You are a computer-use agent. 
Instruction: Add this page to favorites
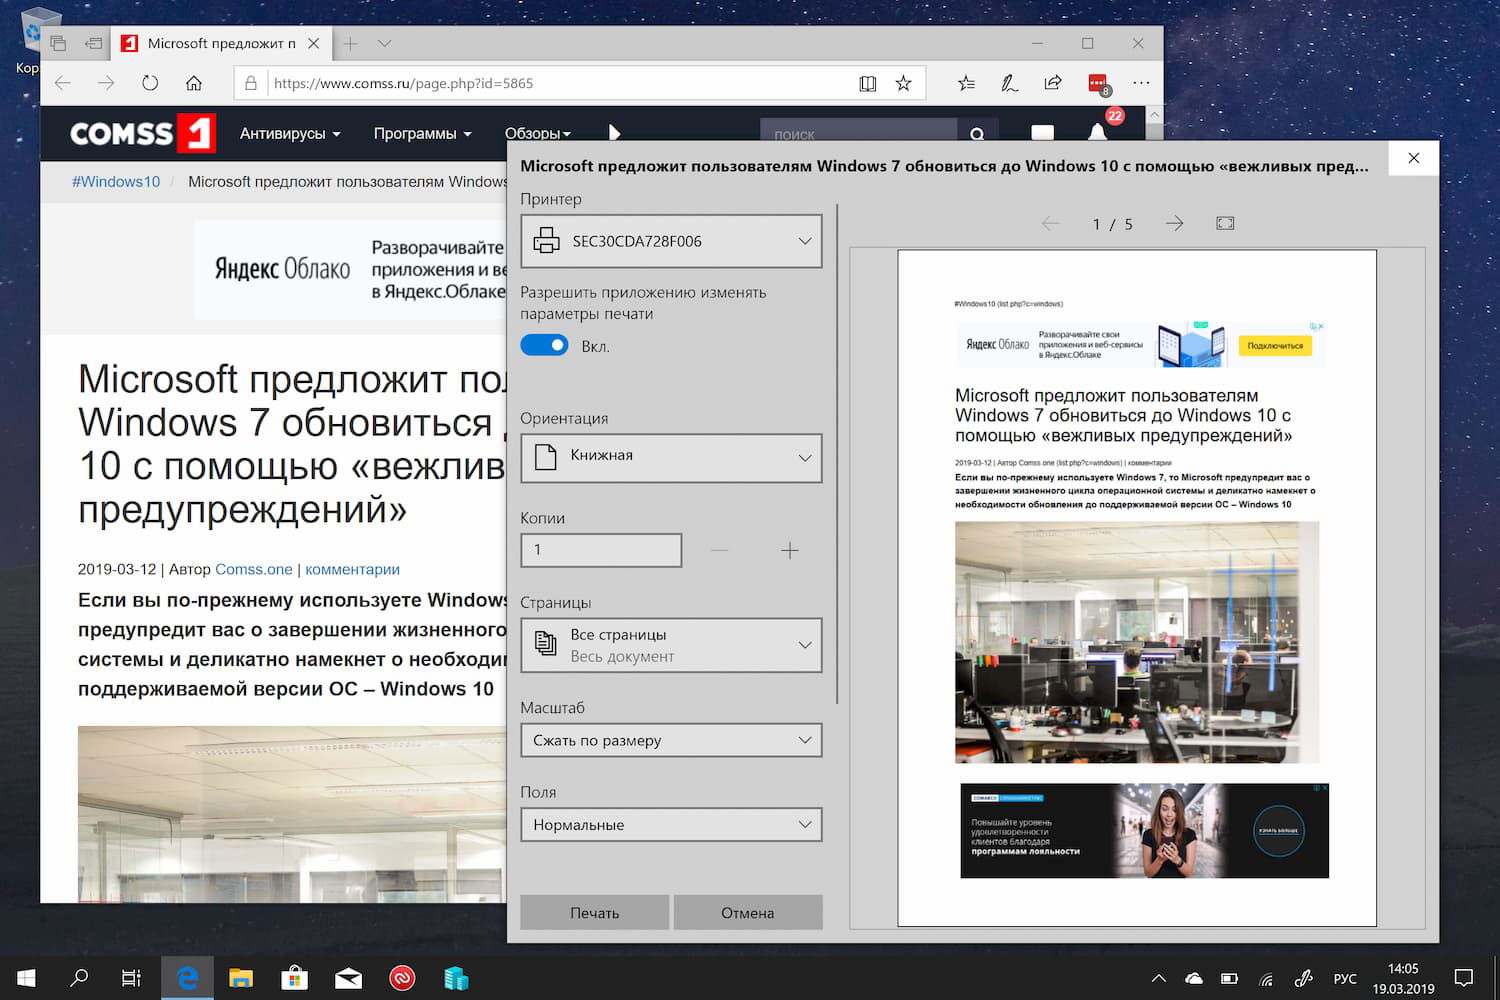click(901, 83)
